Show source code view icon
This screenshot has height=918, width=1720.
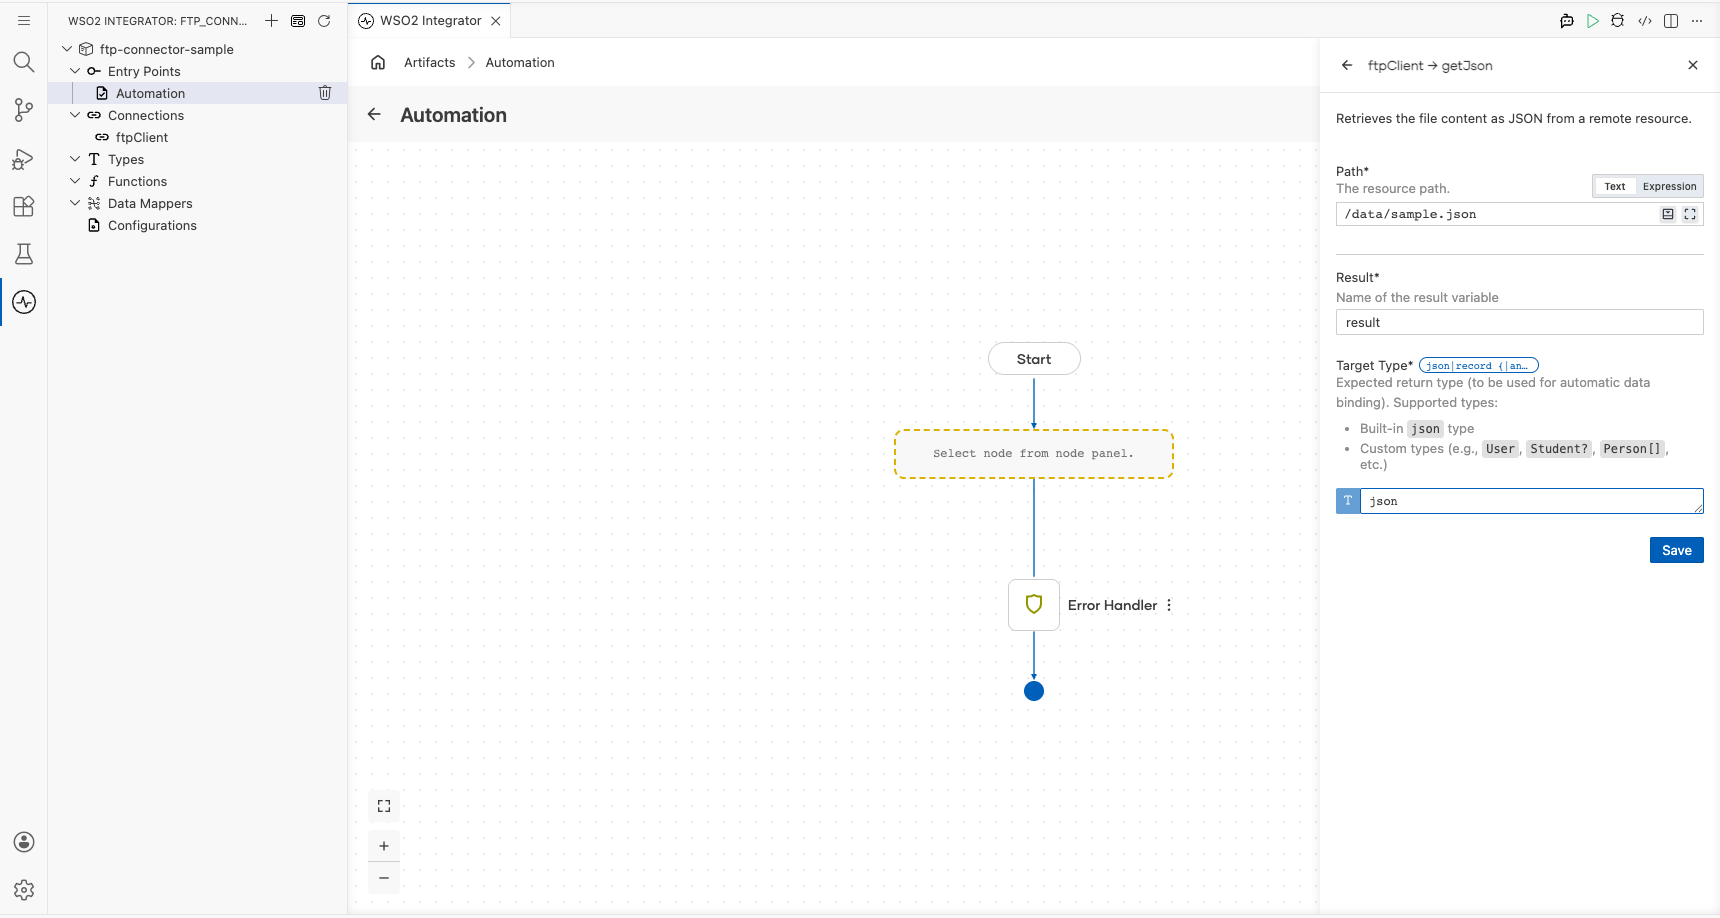point(1645,20)
